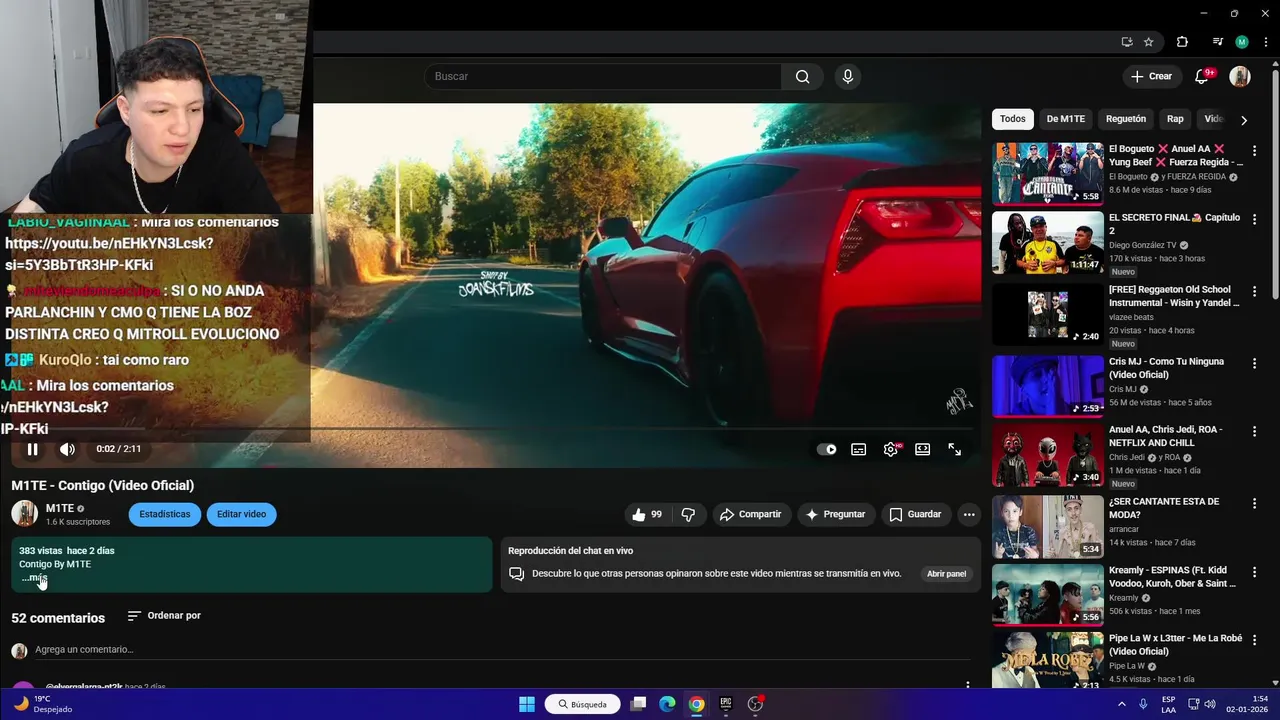Screen dimensions: 1280x720
Task: Click the Compartir button
Action: pos(751,515)
